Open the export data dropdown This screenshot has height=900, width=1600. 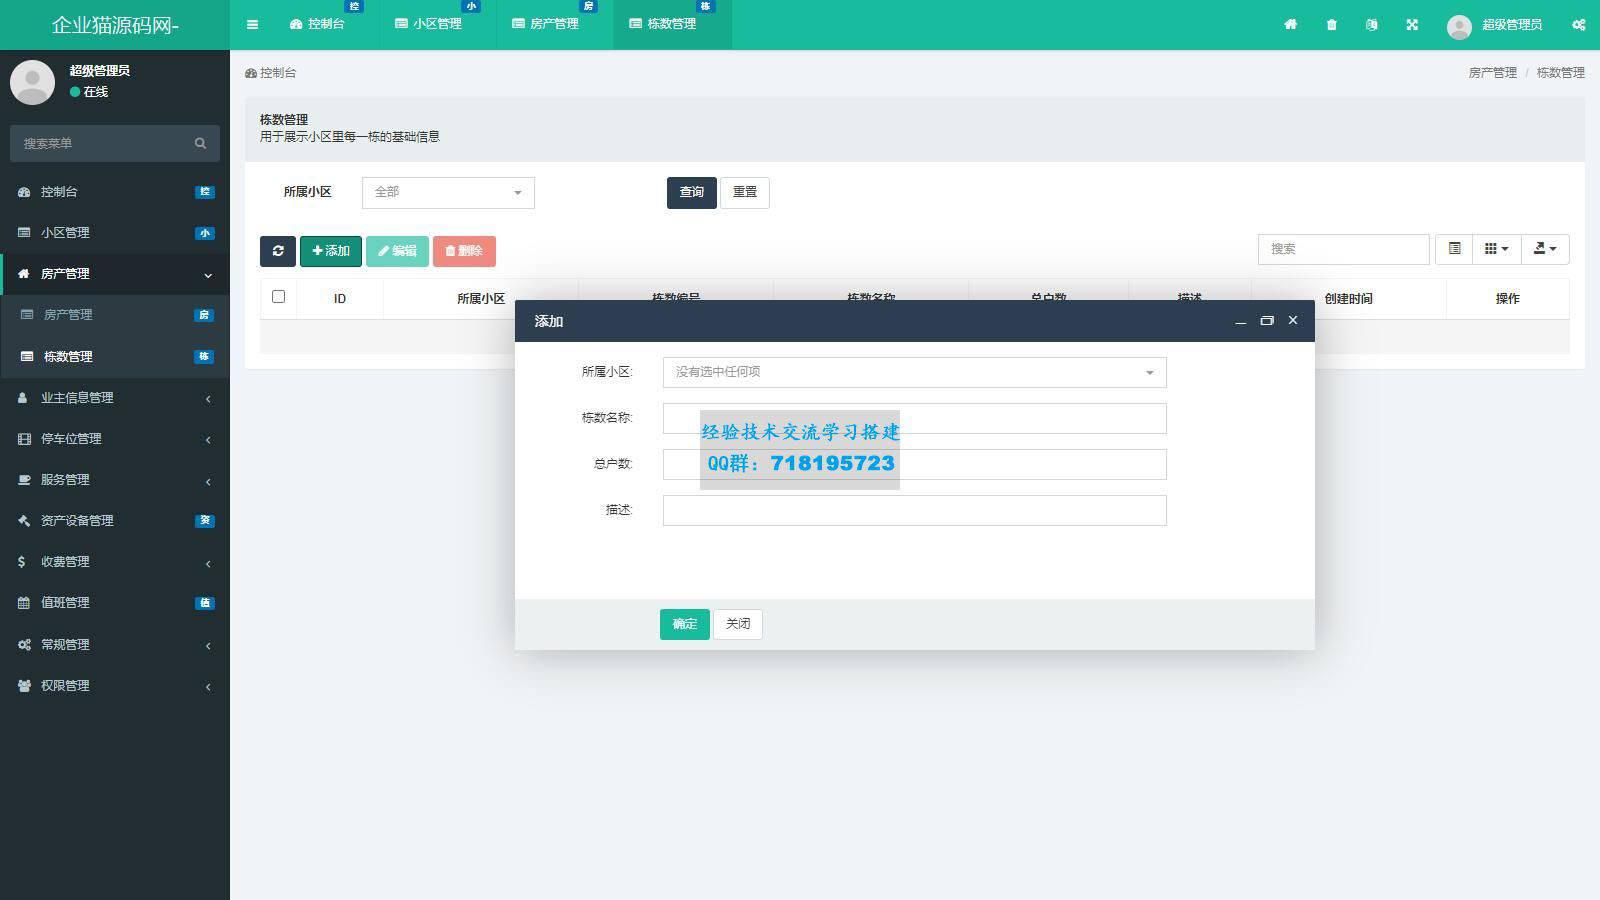1545,249
